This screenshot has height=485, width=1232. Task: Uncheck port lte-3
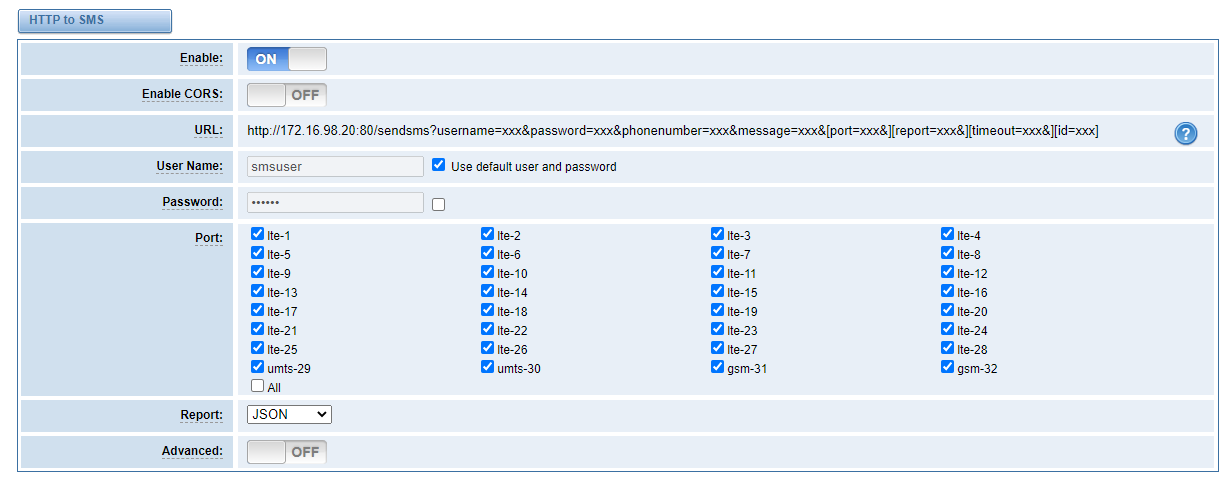pyautogui.click(x=718, y=234)
